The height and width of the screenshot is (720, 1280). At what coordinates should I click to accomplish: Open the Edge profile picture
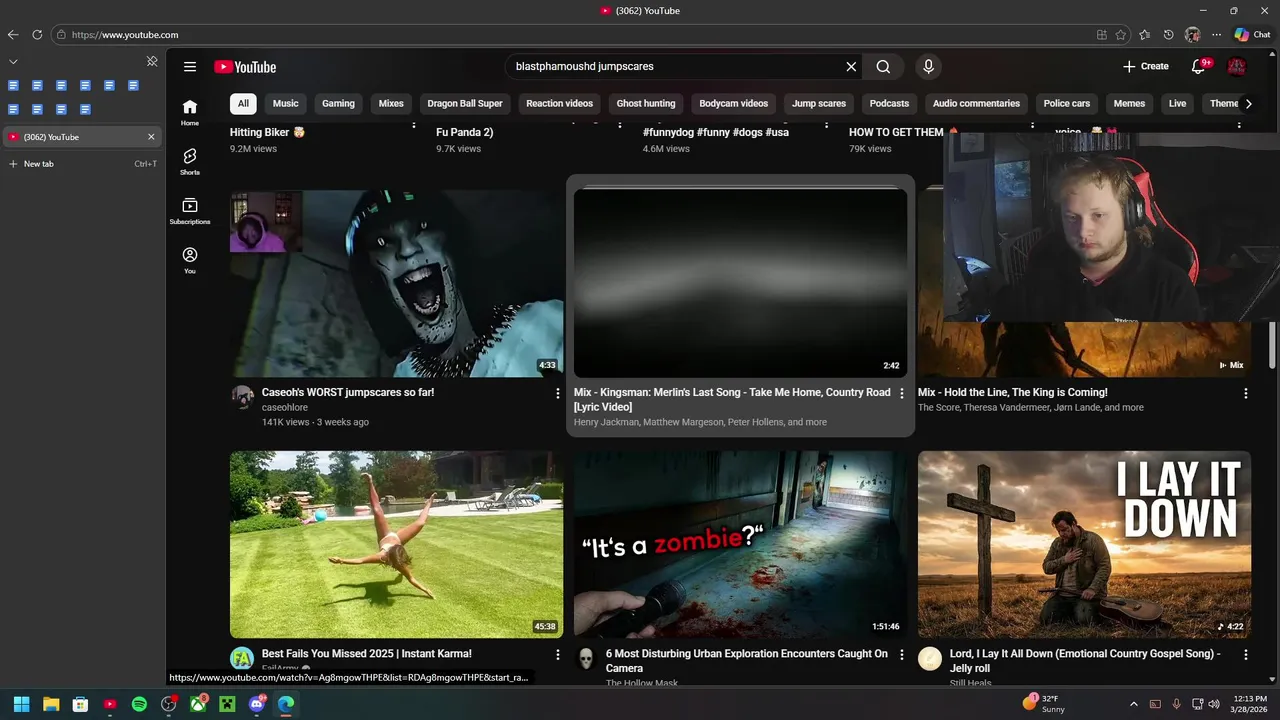coord(1192,34)
